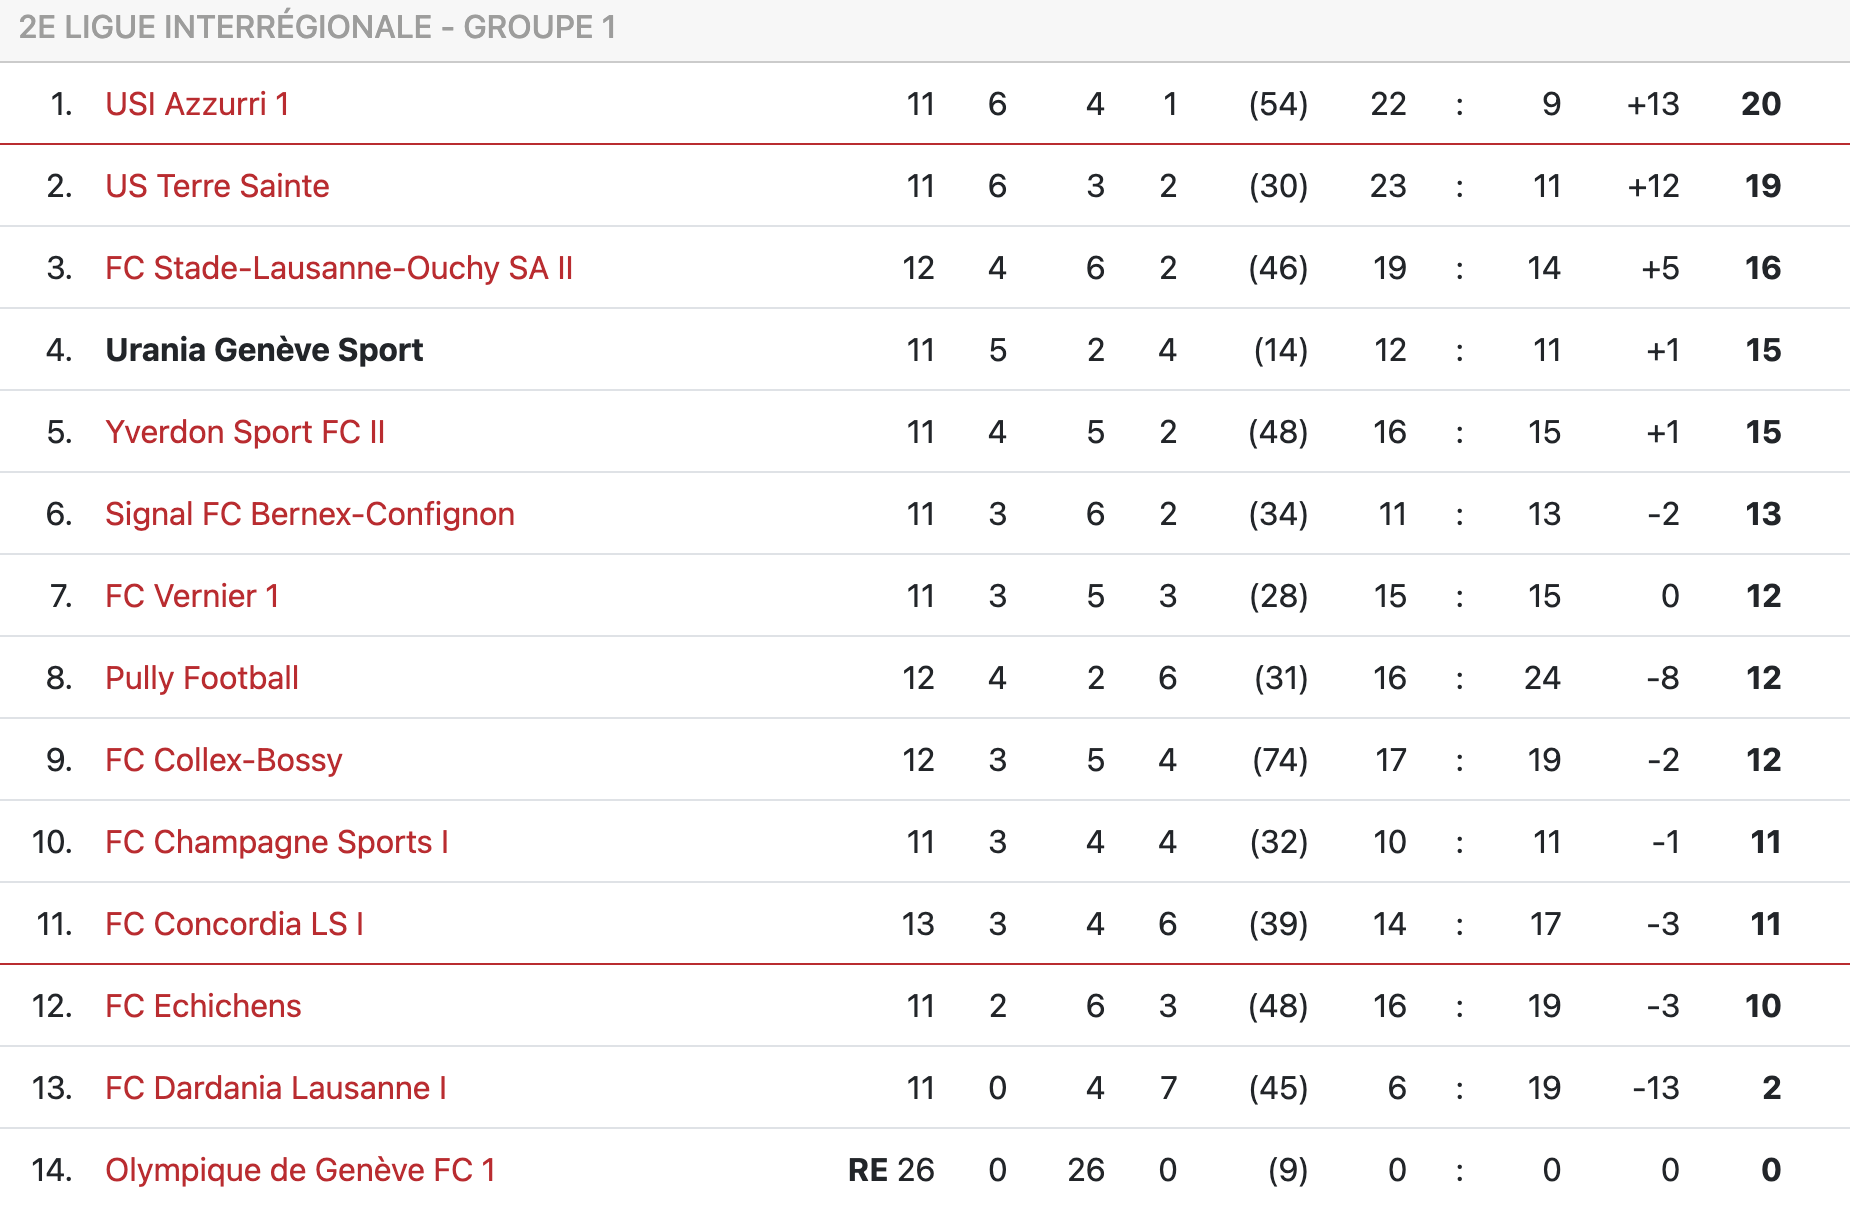This screenshot has width=1850, height=1206.
Task: Select the Urania Genève Sport row
Action: point(264,350)
